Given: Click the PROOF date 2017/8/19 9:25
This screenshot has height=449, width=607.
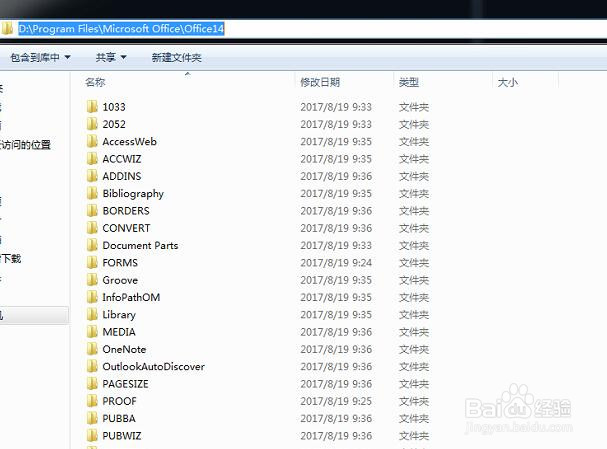Looking at the screenshot, I should click(336, 401).
